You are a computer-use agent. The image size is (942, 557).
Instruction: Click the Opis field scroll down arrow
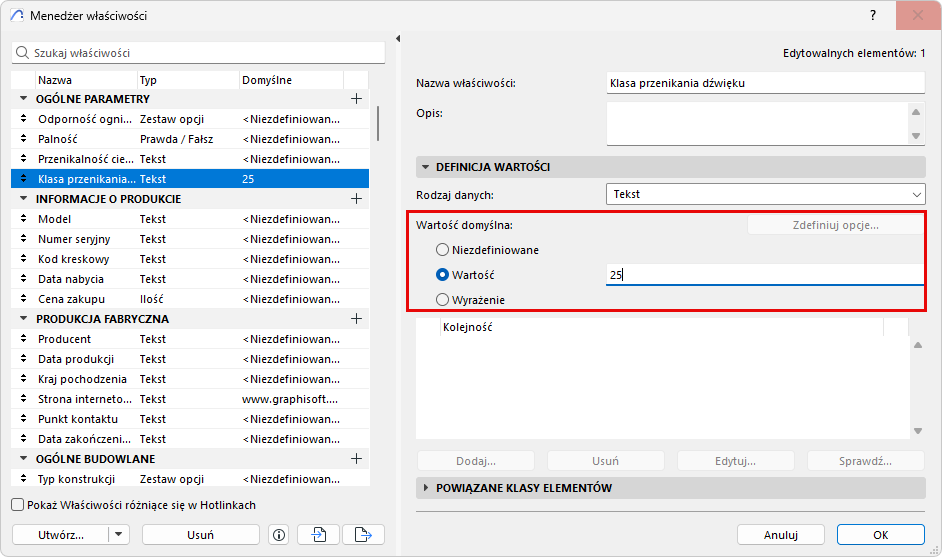click(916, 136)
